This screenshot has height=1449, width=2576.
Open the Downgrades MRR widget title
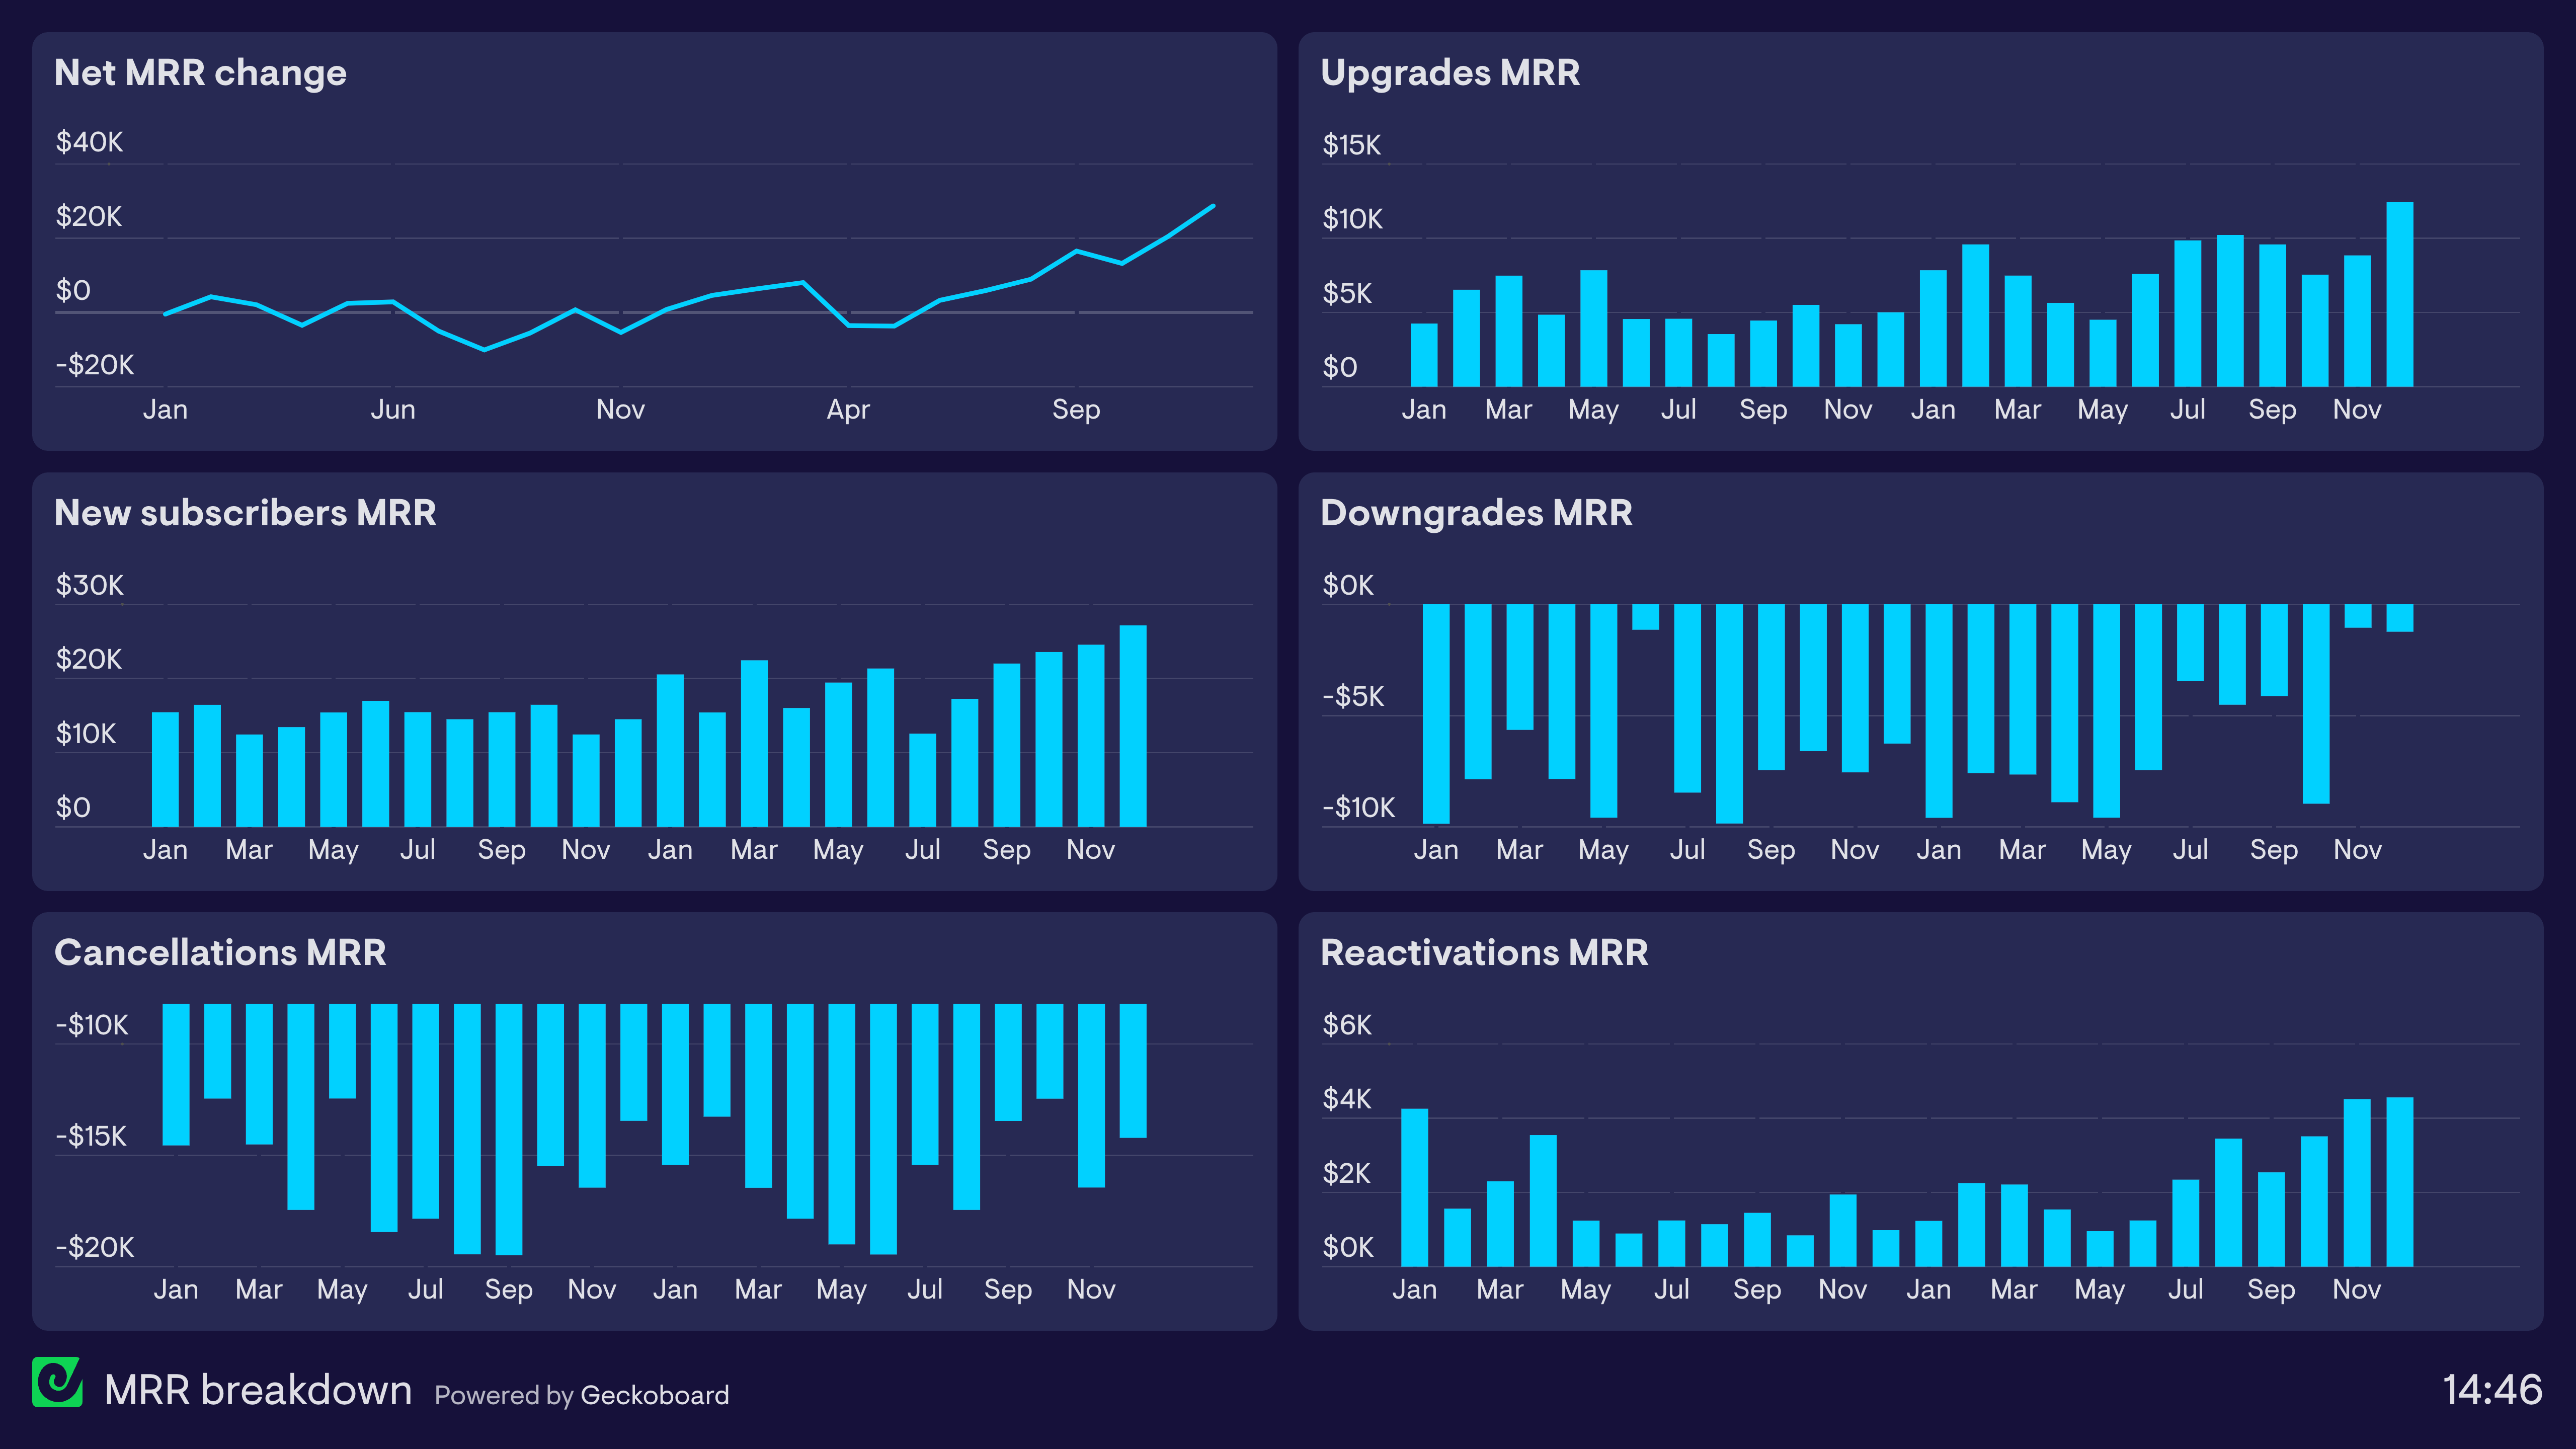point(1476,513)
